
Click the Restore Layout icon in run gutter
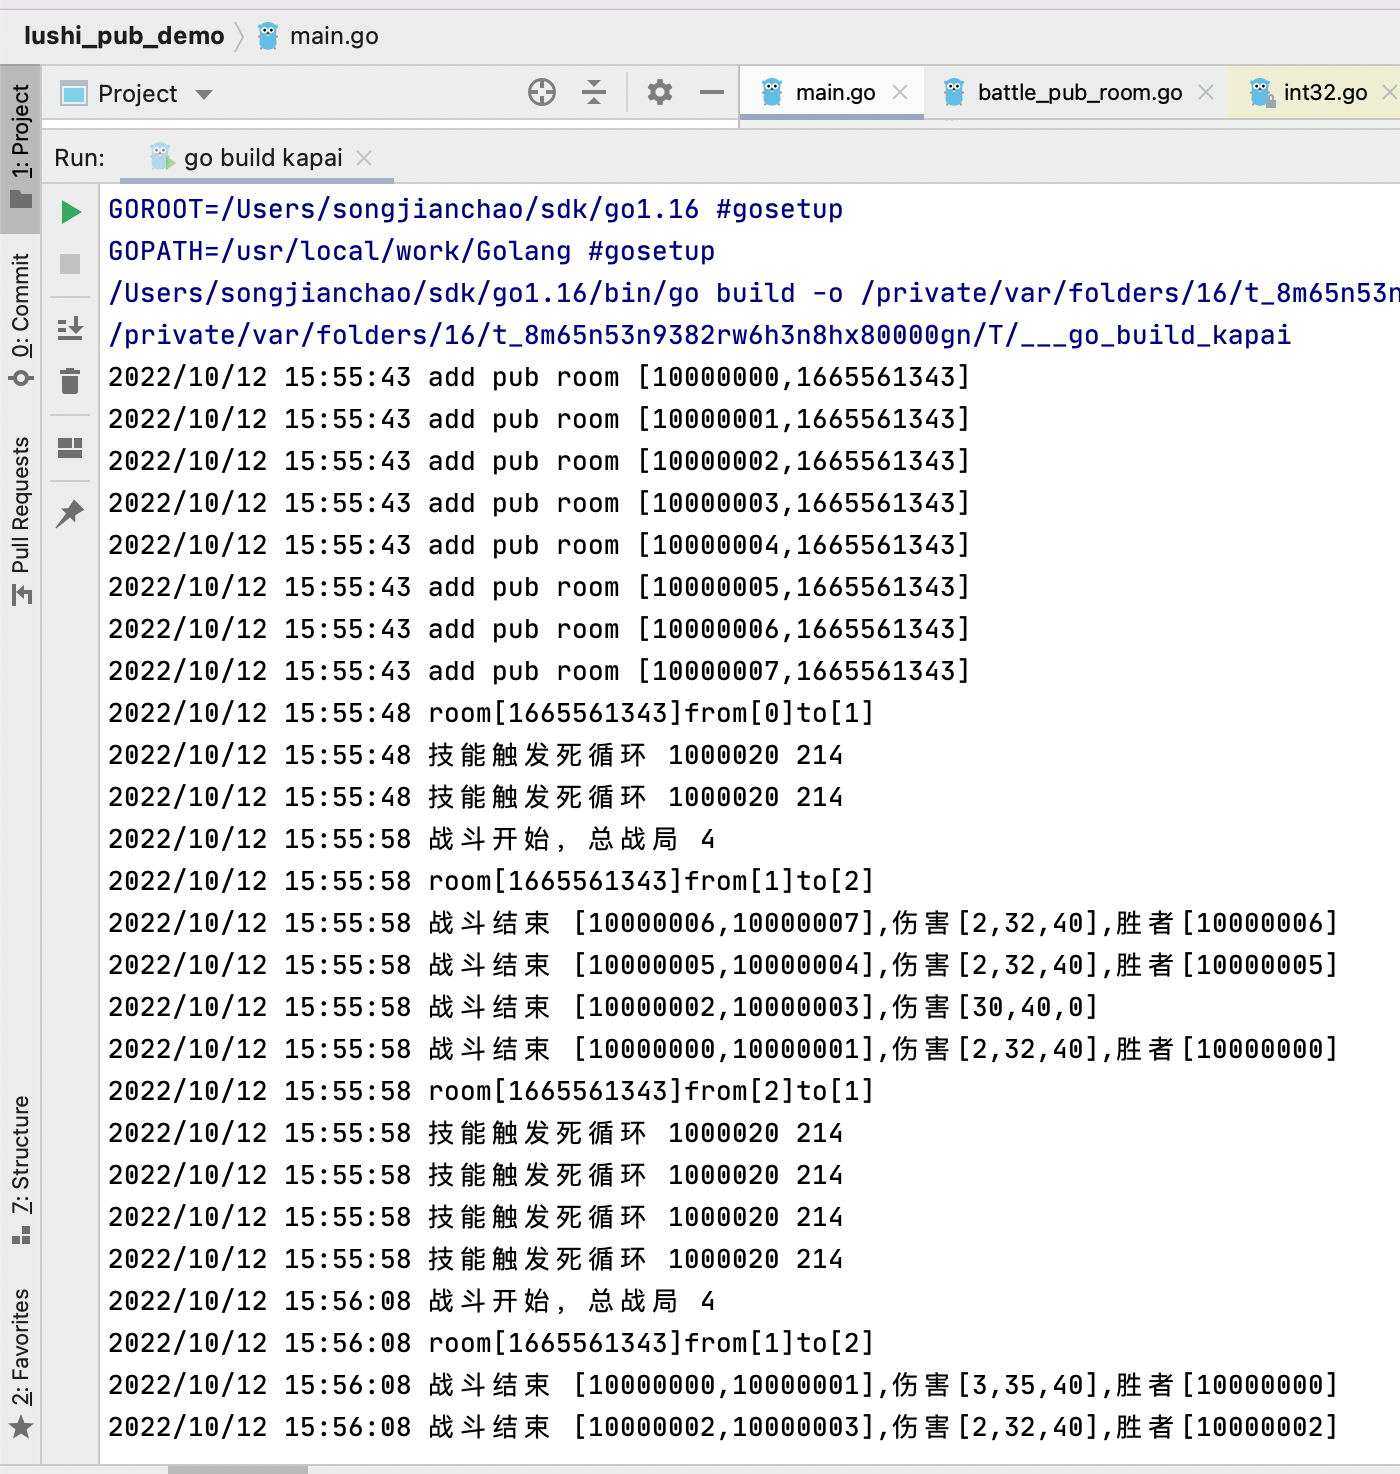pyautogui.click(x=70, y=448)
